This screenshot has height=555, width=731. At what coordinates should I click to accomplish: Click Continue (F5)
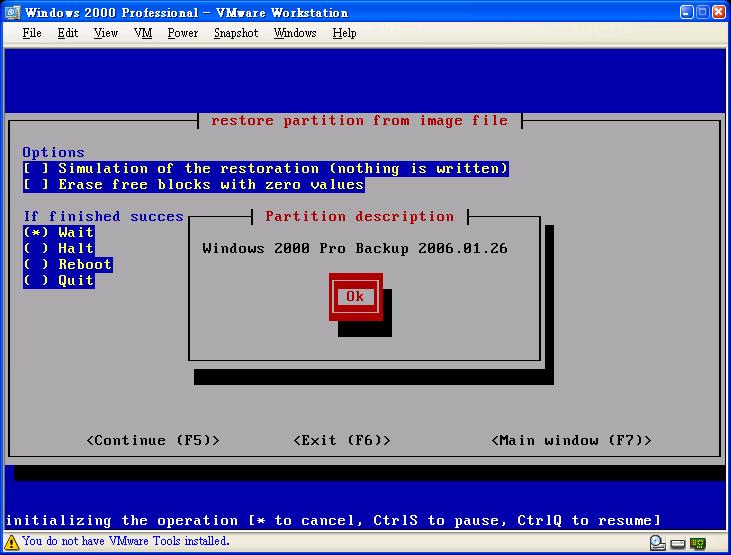click(153, 440)
